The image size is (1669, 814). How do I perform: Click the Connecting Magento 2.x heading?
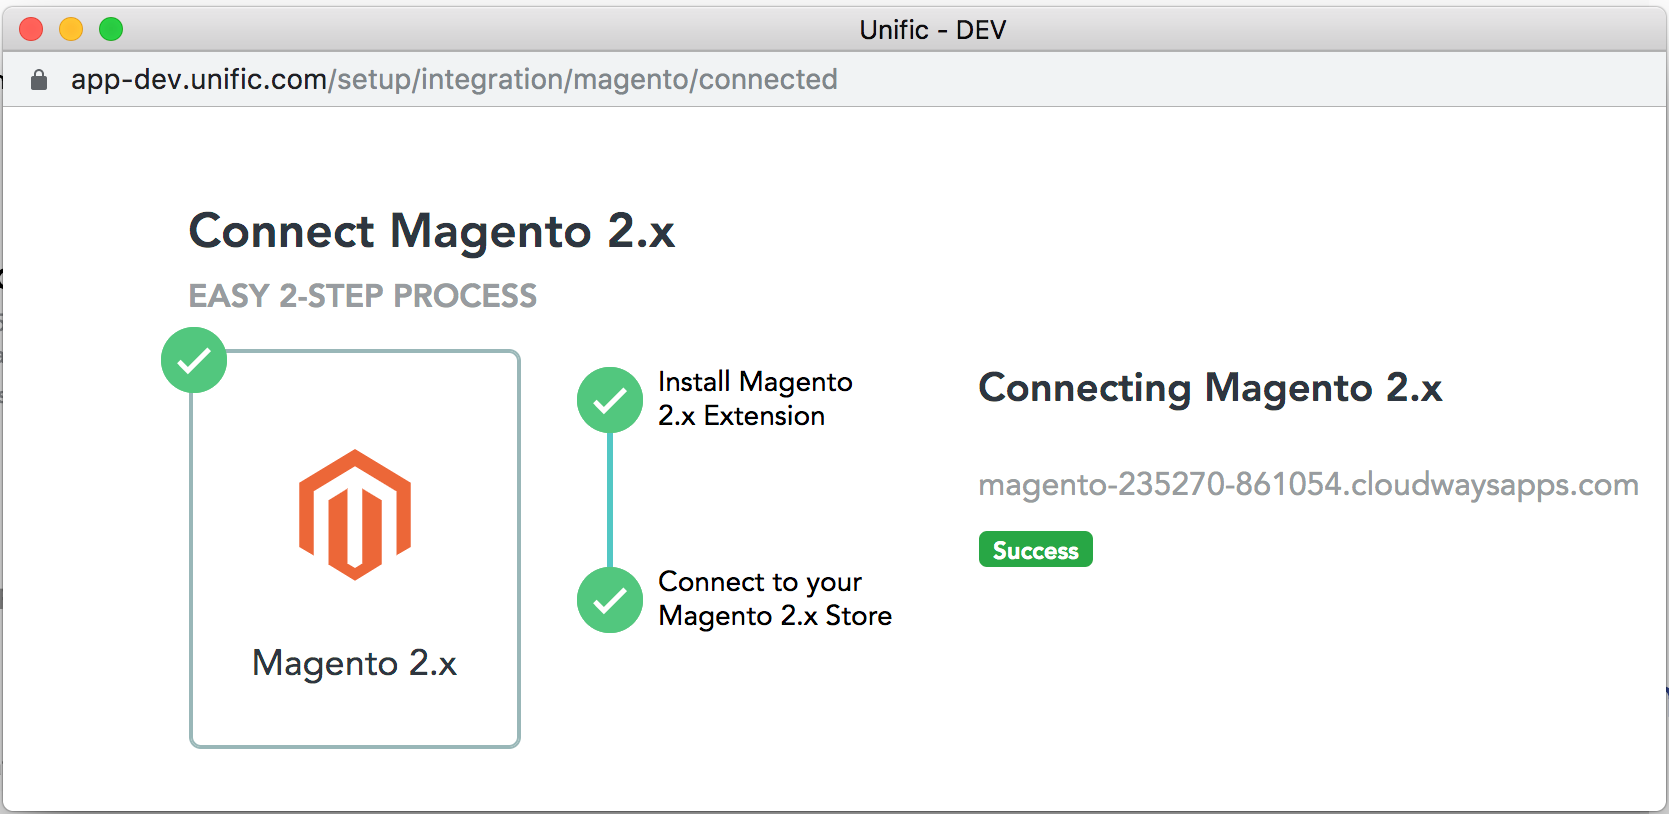(1210, 388)
